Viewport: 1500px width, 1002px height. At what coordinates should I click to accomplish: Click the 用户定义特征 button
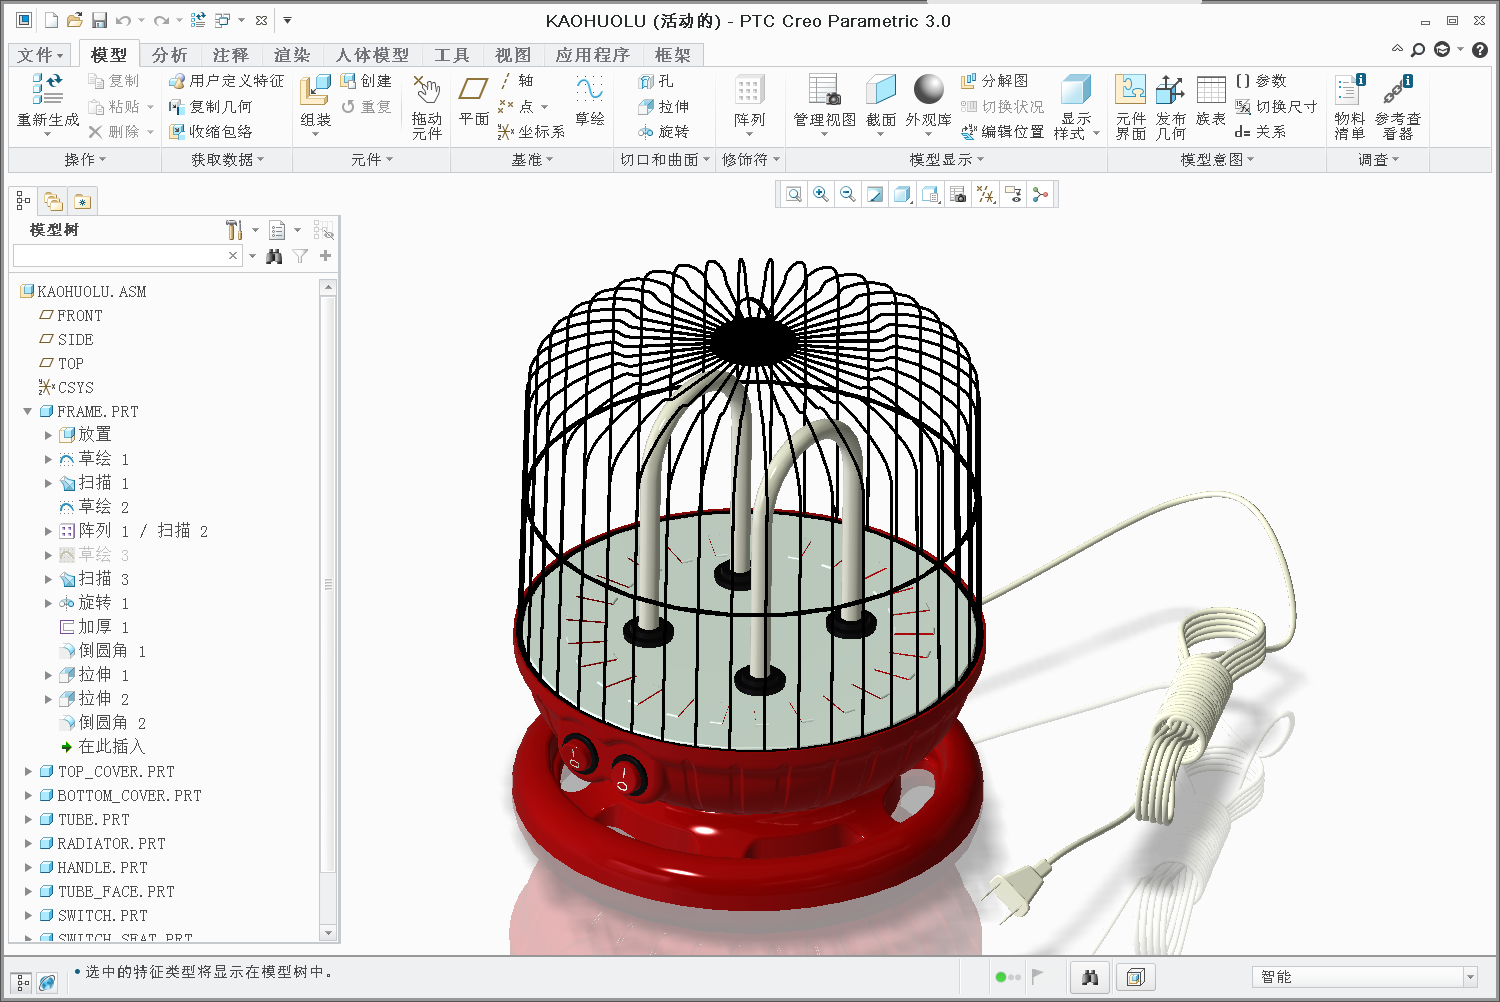(226, 81)
